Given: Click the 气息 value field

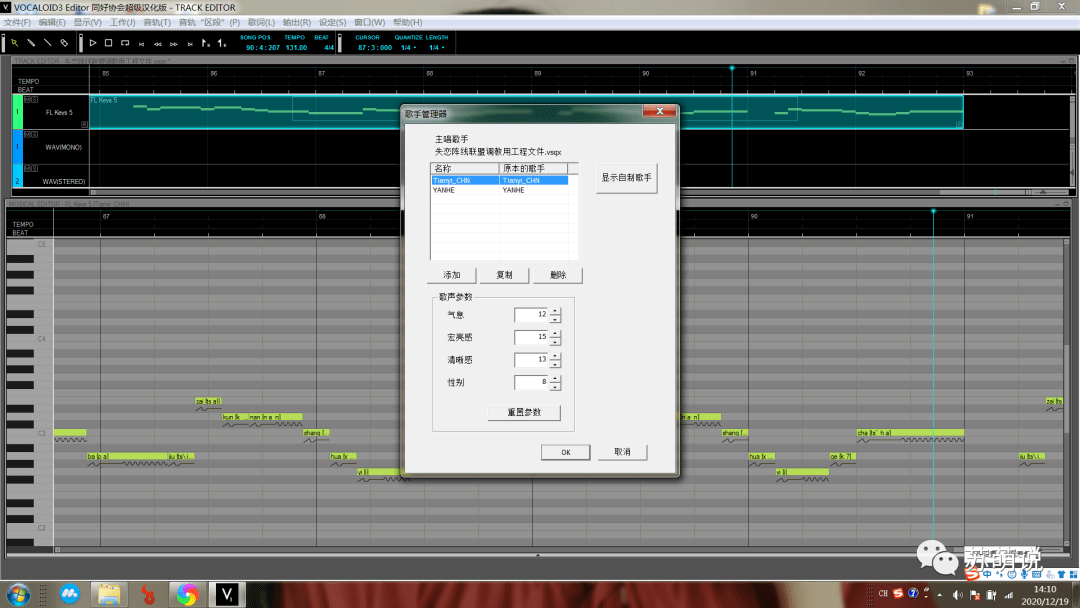Looking at the screenshot, I should [x=531, y=315].
